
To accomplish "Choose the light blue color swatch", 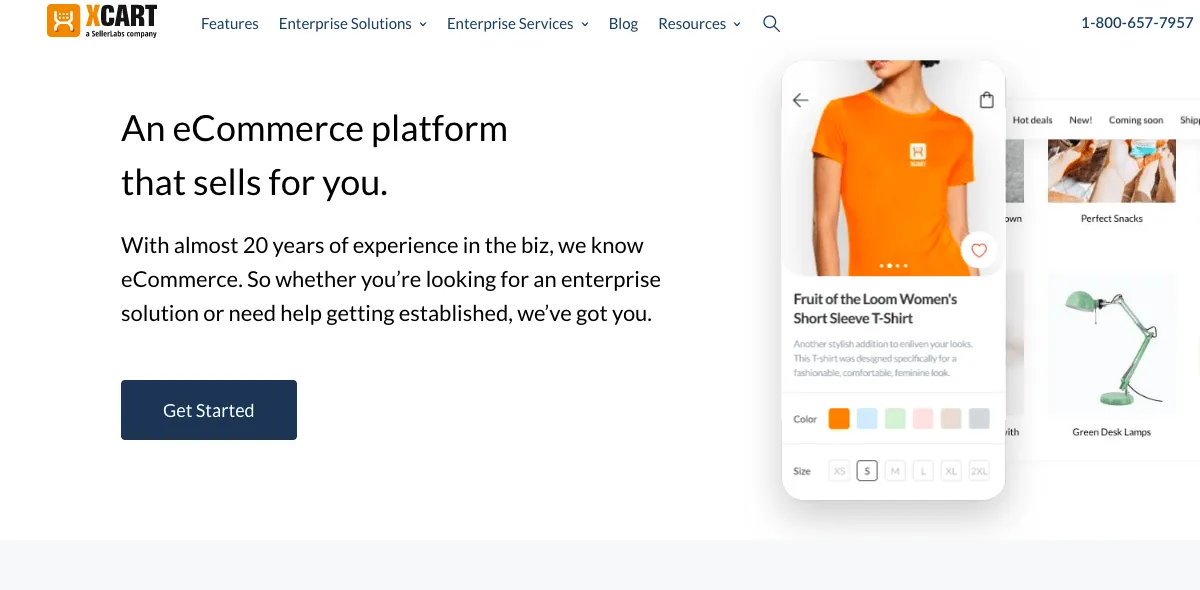I will (867, 419).
